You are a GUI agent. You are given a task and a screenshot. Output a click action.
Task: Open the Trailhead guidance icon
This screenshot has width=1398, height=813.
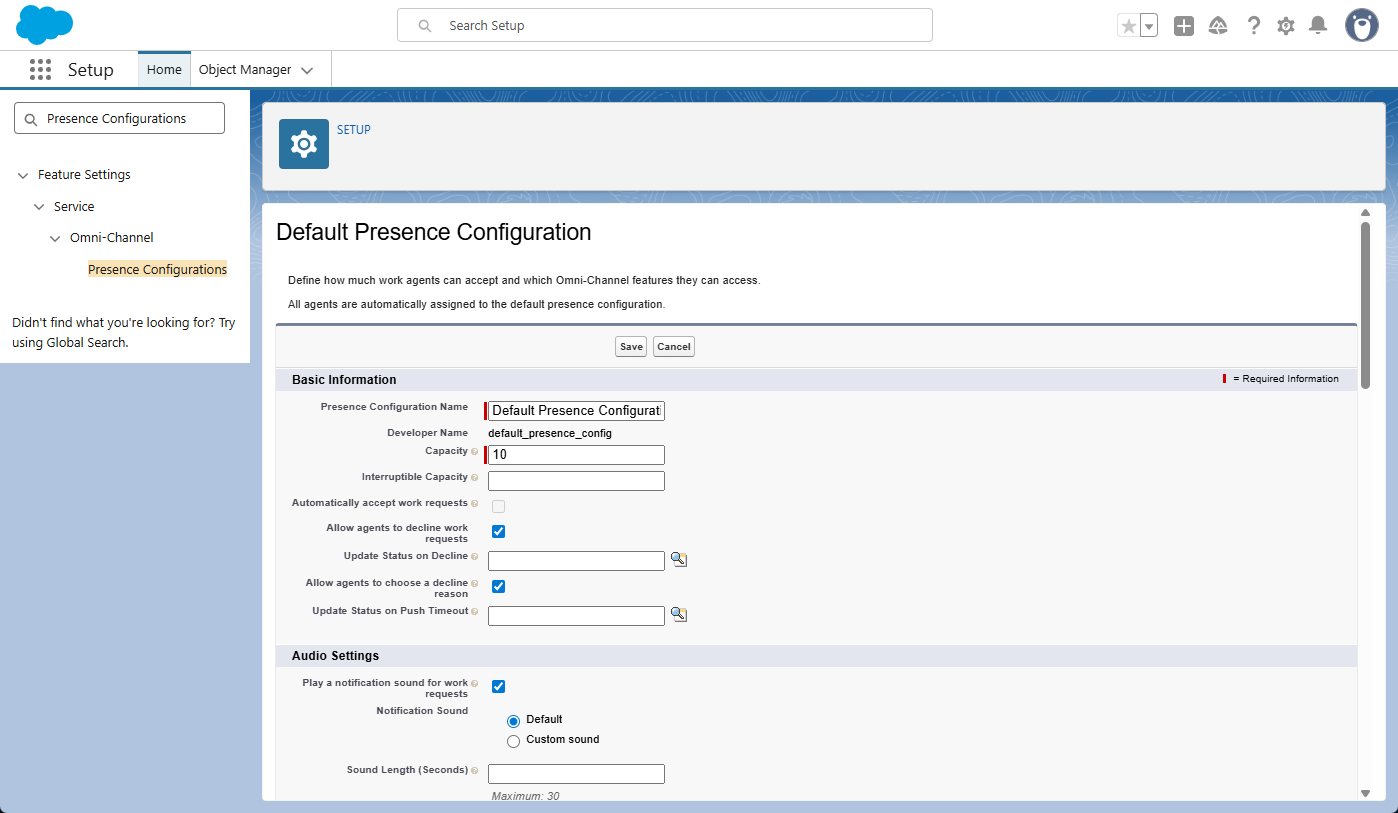pos(1218,26)
